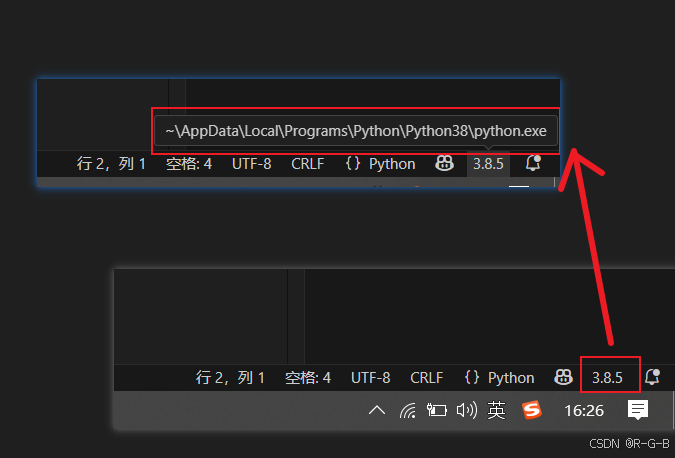Select end of line CRLF in the status bar beneath the tooltip
This screenshot has width=675, height=458.
(x=307, y=164)
